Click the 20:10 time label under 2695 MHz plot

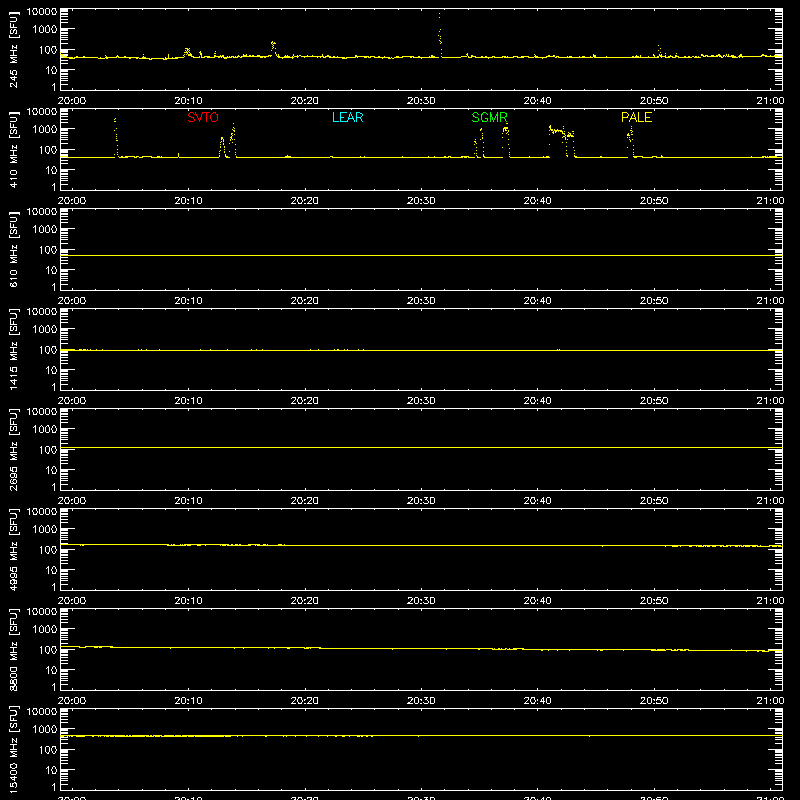click(188, 501)
